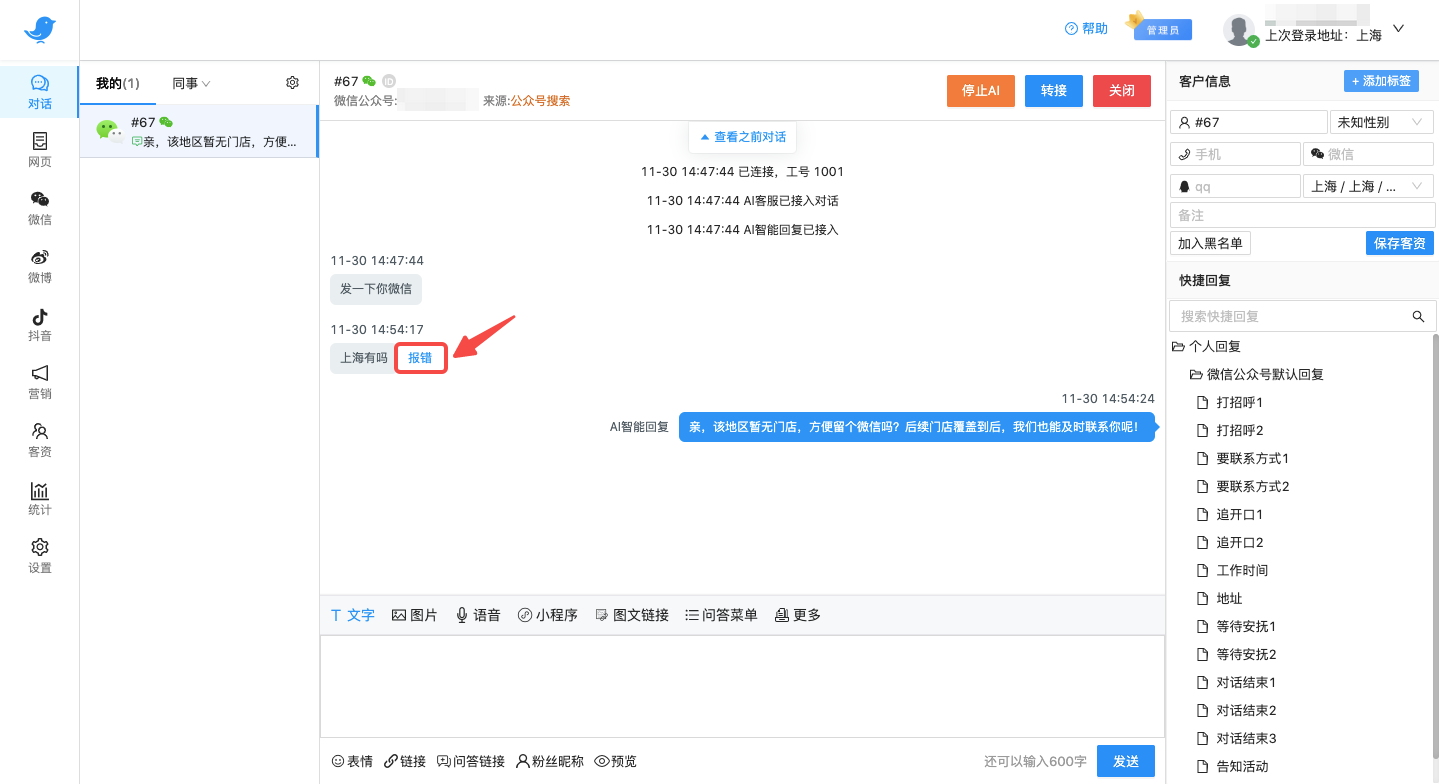Open the 微博 section in left sidebar
The width and height of the screenshot is (1439, 784).
[x=39, y=266]
